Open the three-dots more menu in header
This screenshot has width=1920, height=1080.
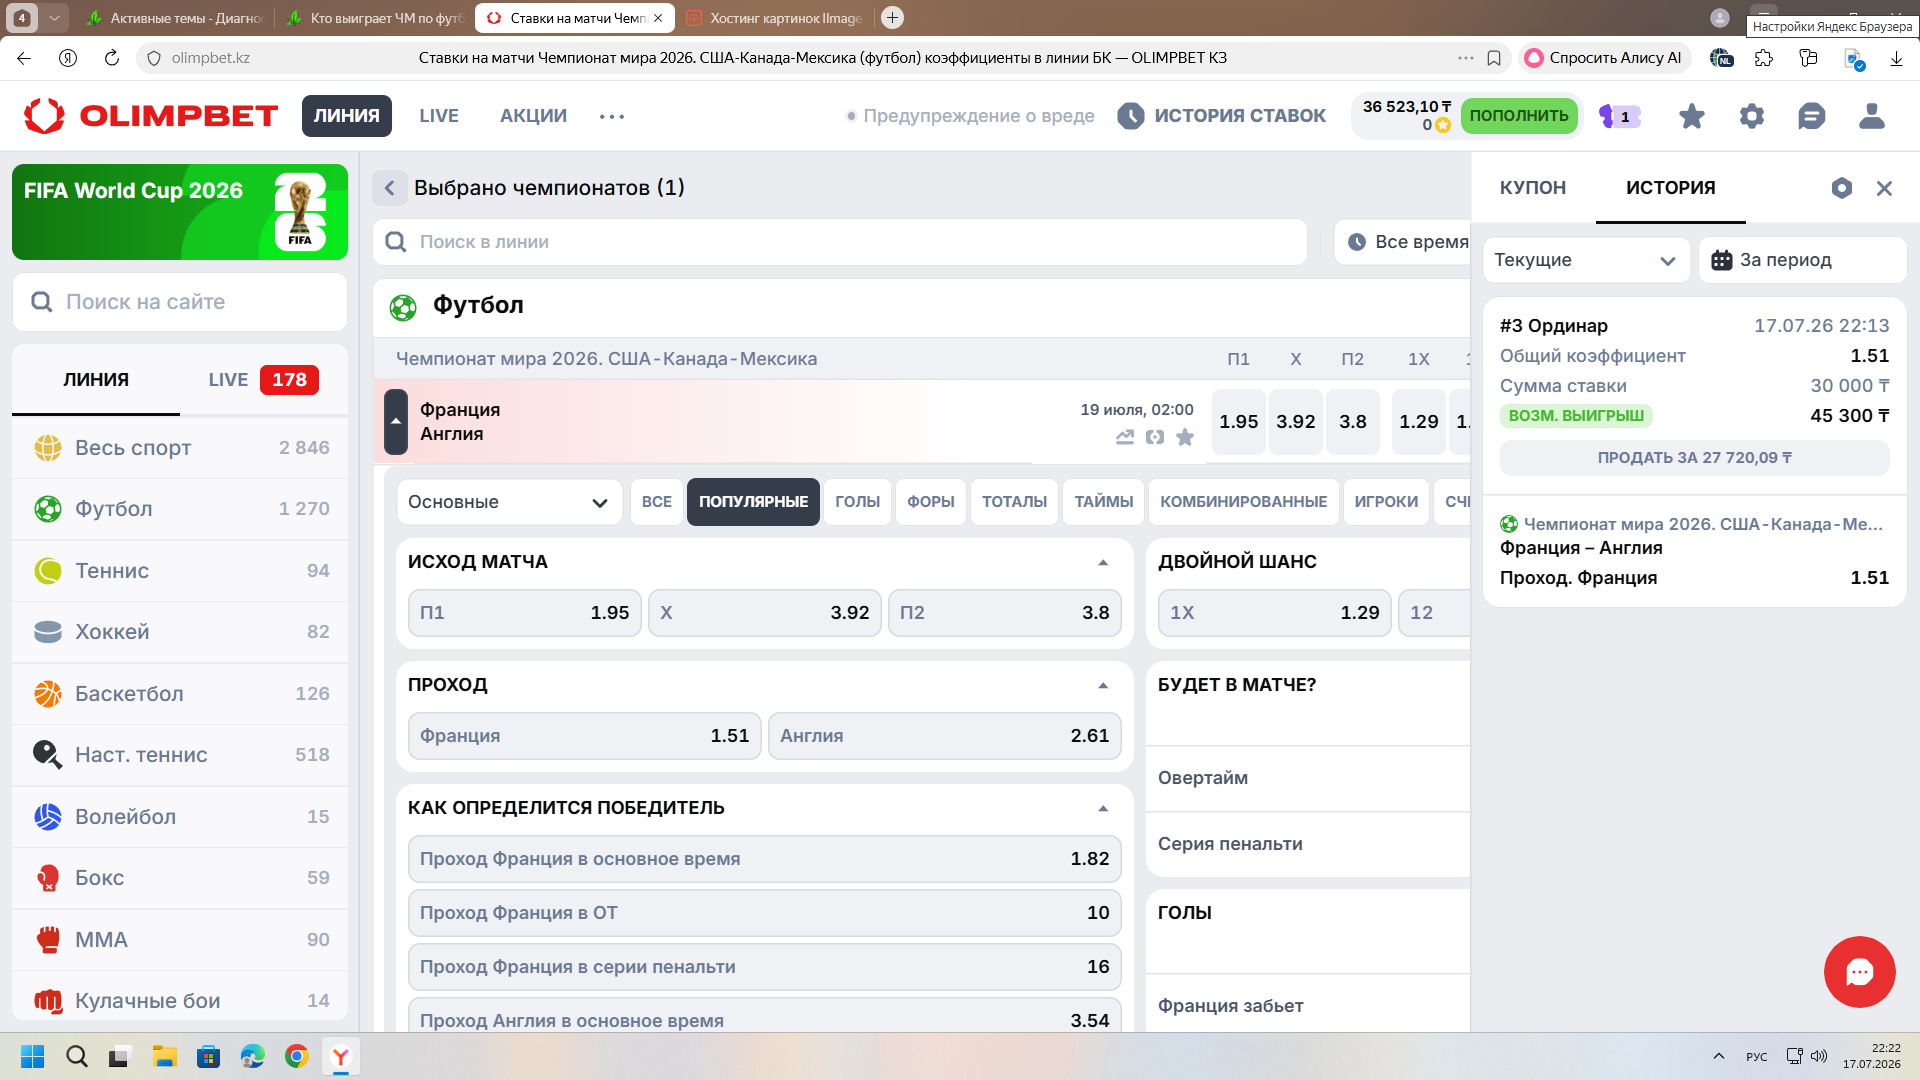coord(612,116)
